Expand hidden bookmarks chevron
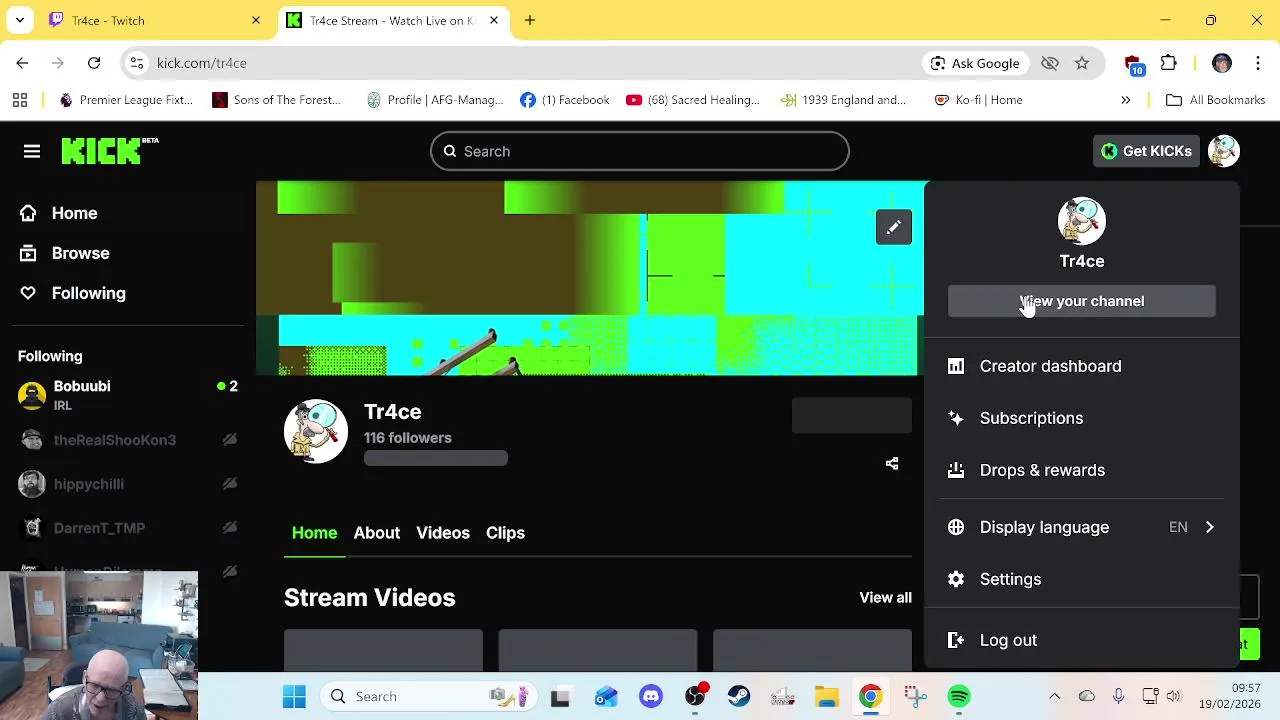 (1125, 100)
